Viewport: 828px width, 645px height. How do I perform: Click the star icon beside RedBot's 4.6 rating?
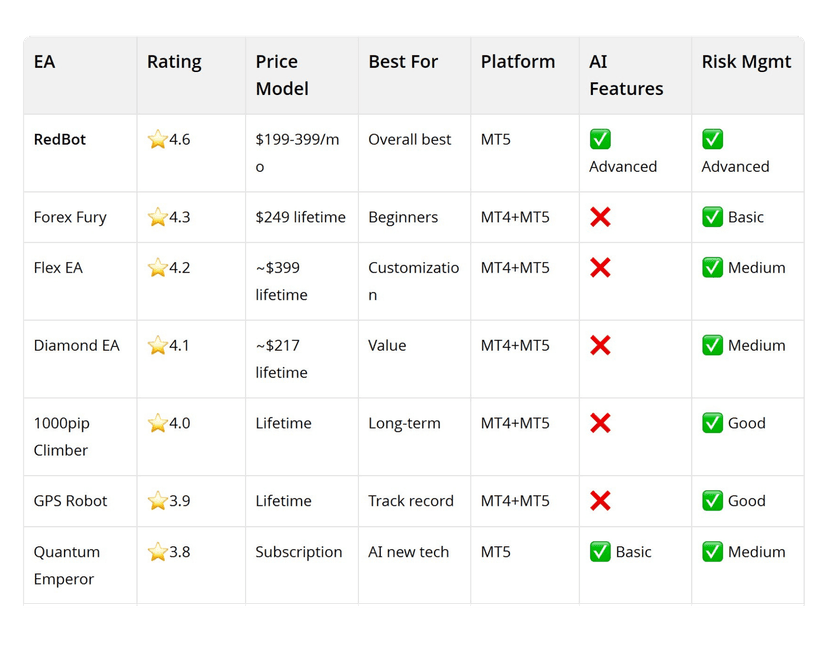pyautogui.click(x=157, y=139)
